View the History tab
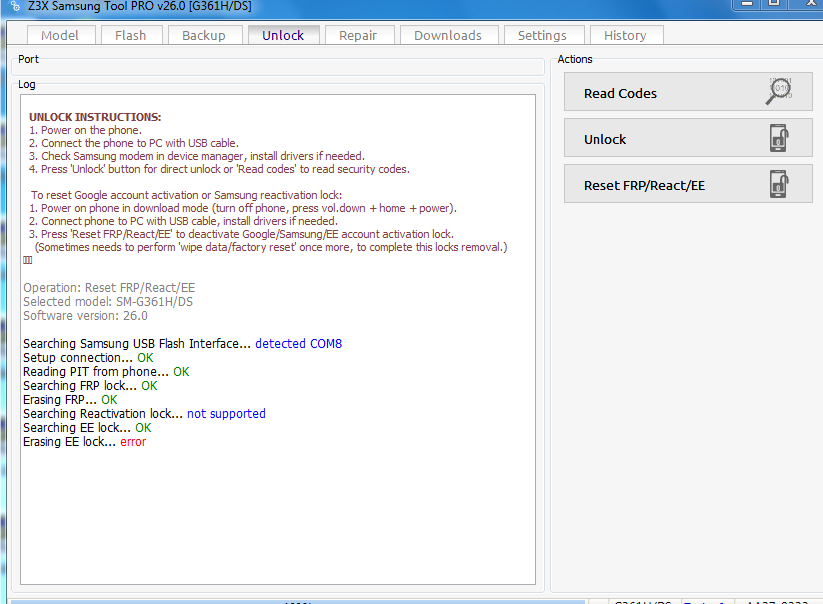 pyautogui.click(x=626, y=35)
